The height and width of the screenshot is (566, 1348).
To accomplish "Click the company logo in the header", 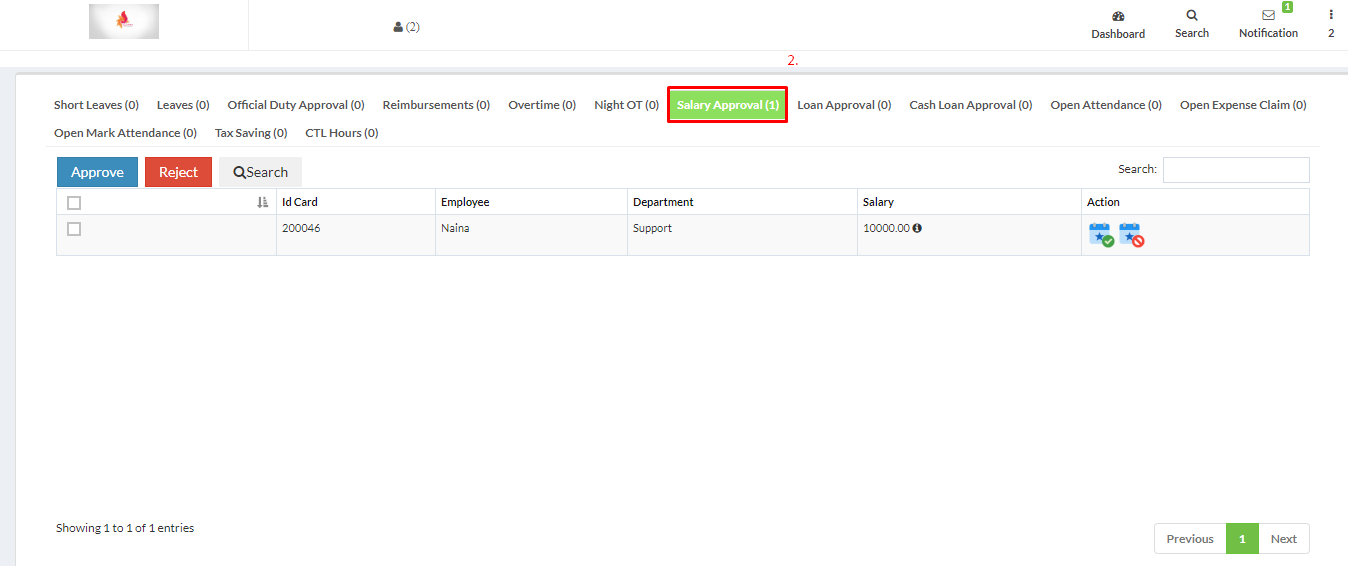I will (x=124, y=22).
